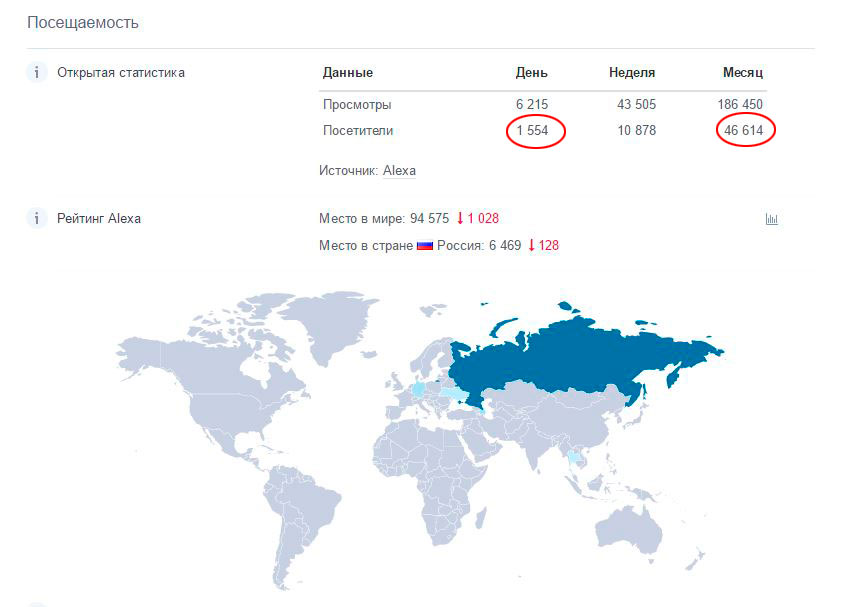This screenshot has height=607, width=845.
Task: Click the Посещаемость section heading
Action: pyautogui.click(x=83, y=23)
